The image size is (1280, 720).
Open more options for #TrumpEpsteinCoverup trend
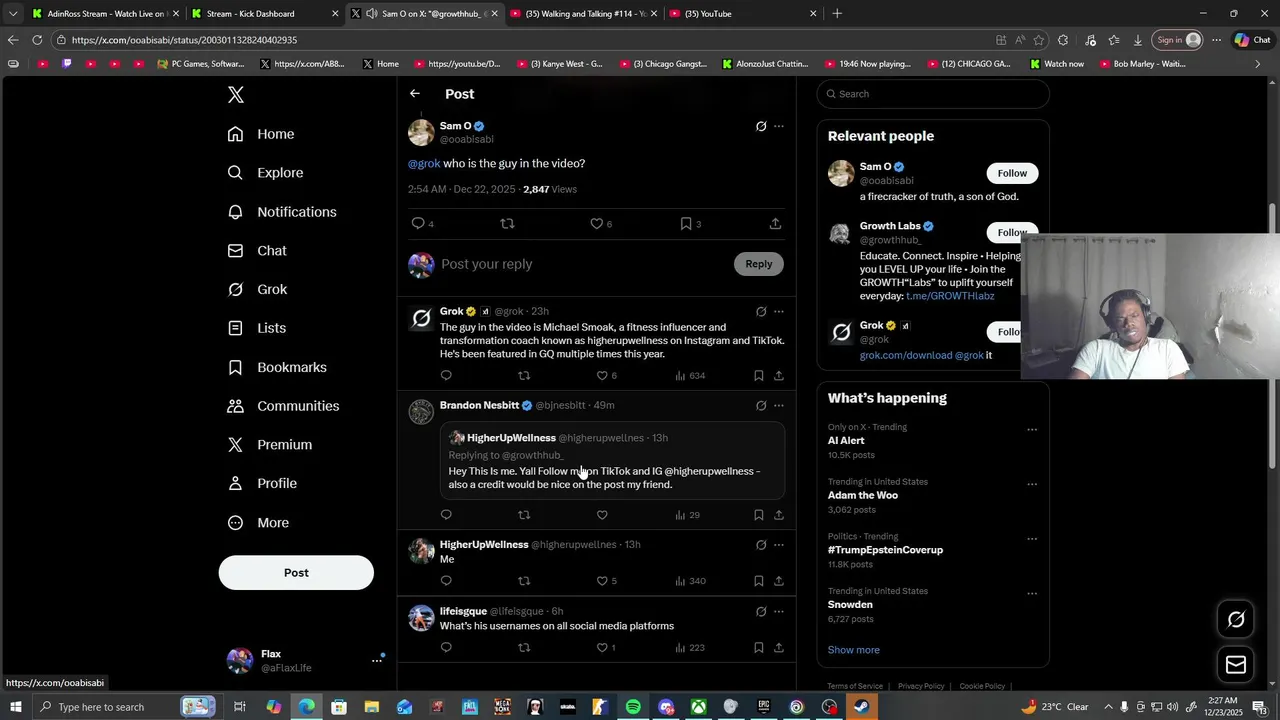(1032, 540)
